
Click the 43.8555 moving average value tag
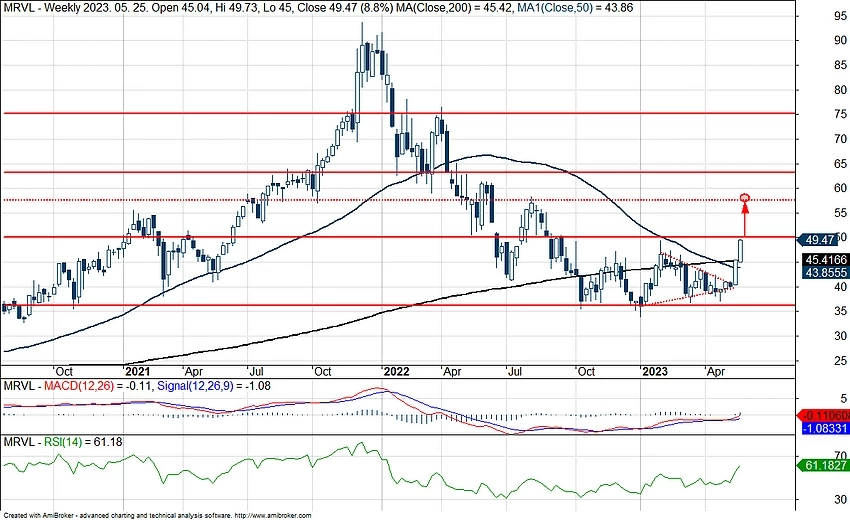pos(826,272)
